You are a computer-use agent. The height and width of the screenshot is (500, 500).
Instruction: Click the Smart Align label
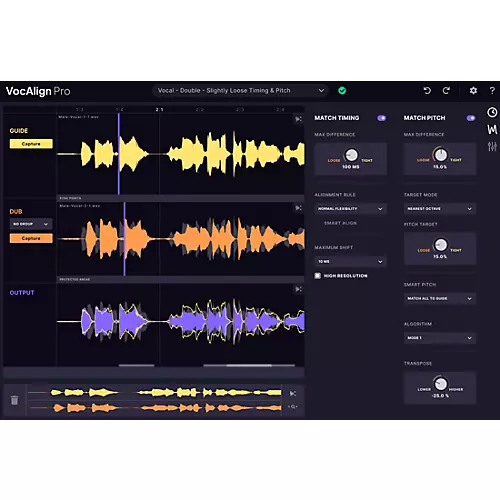340,223
